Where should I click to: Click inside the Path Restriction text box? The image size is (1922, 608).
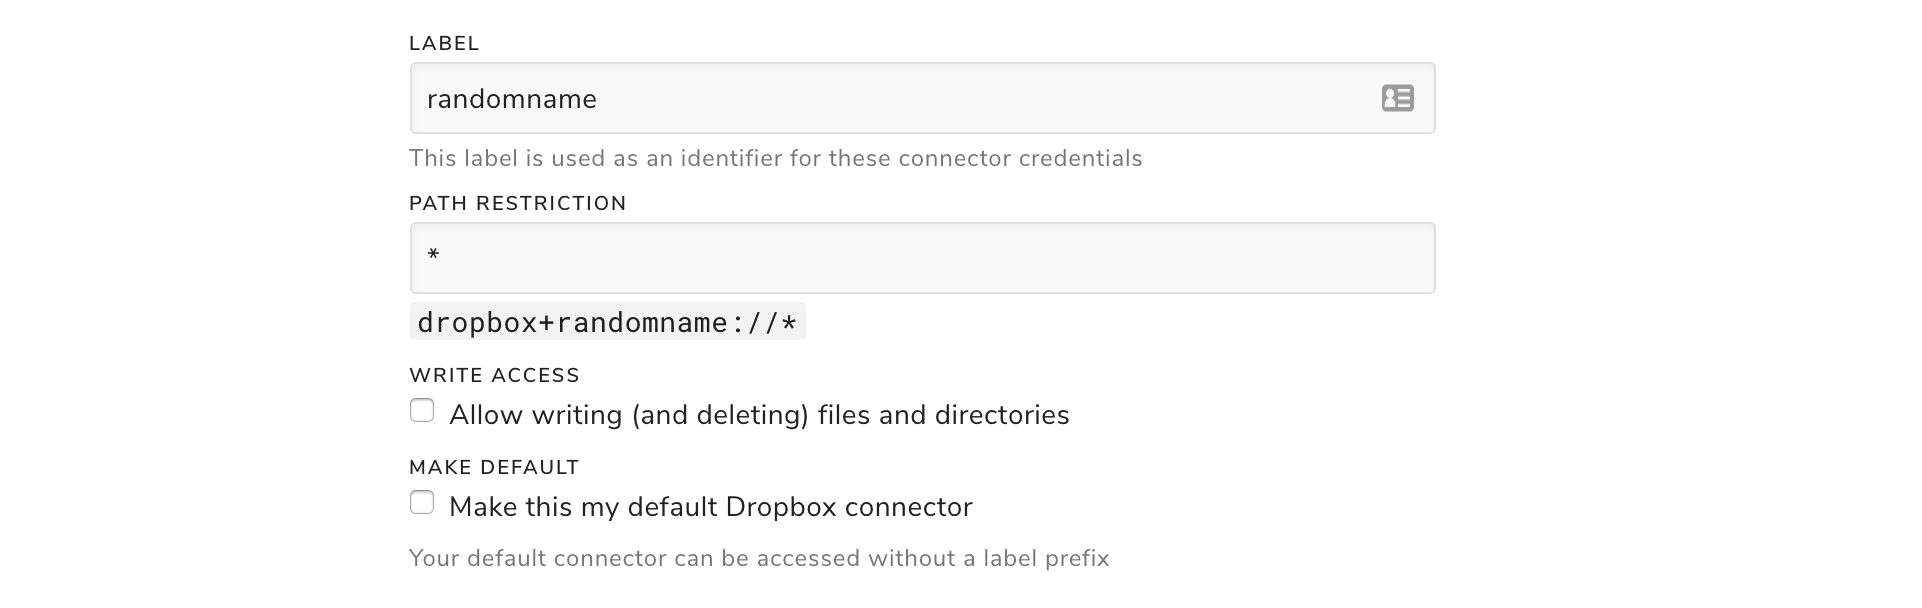922,258
